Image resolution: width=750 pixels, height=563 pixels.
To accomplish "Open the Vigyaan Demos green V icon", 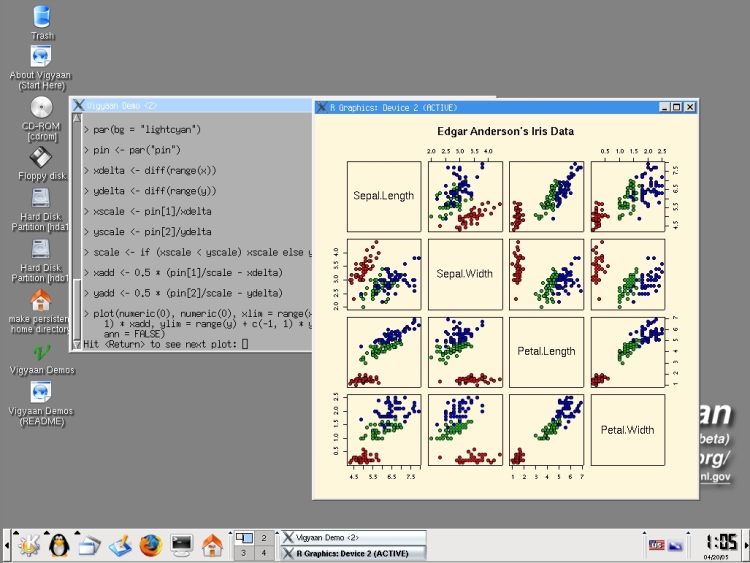I will click(41, 352).
